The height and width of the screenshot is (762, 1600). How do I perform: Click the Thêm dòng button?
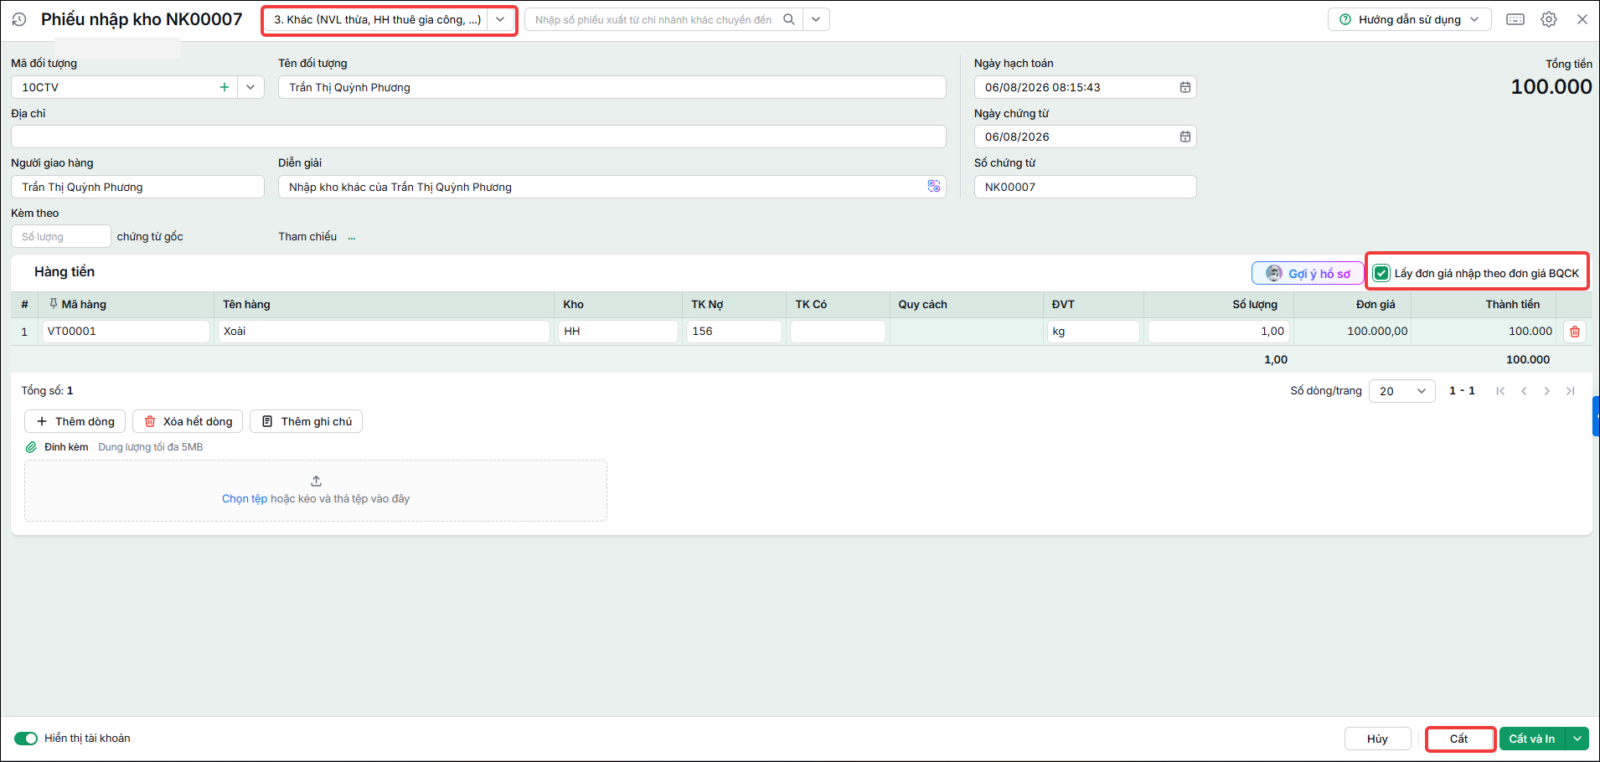coord(75,421)
